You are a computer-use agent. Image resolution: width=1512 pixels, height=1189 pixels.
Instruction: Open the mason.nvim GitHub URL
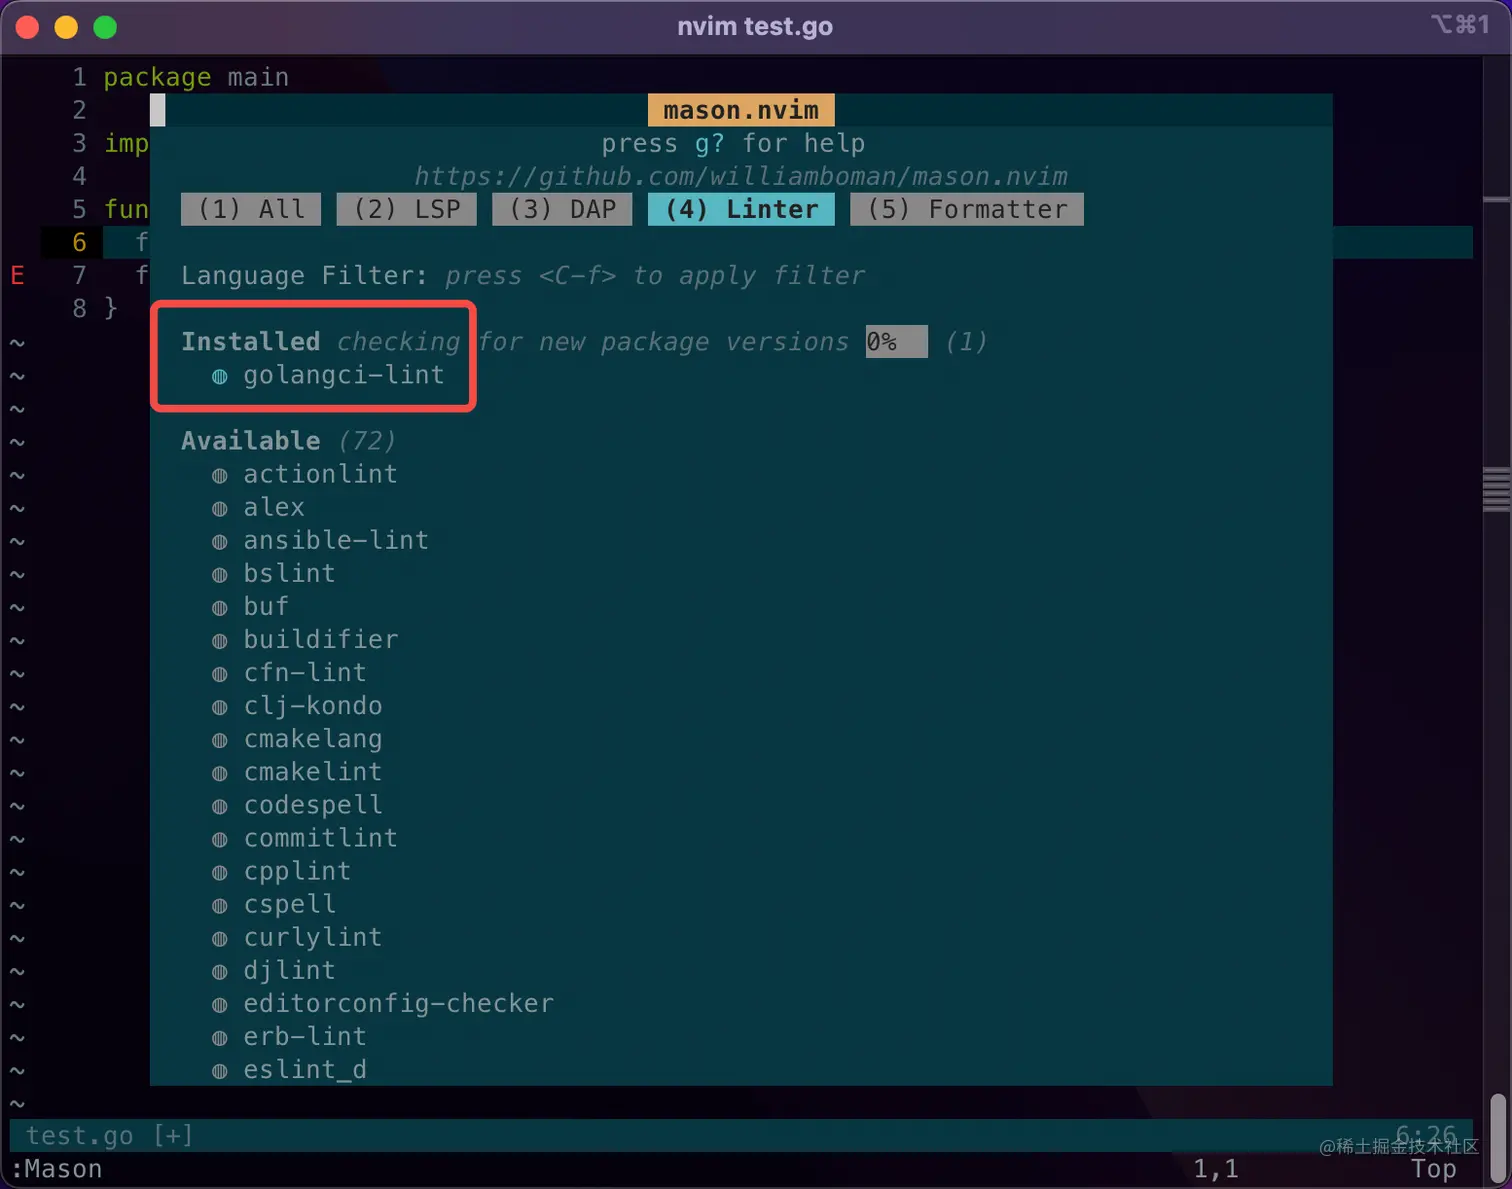pyautogui.click(x=741, y=176)
